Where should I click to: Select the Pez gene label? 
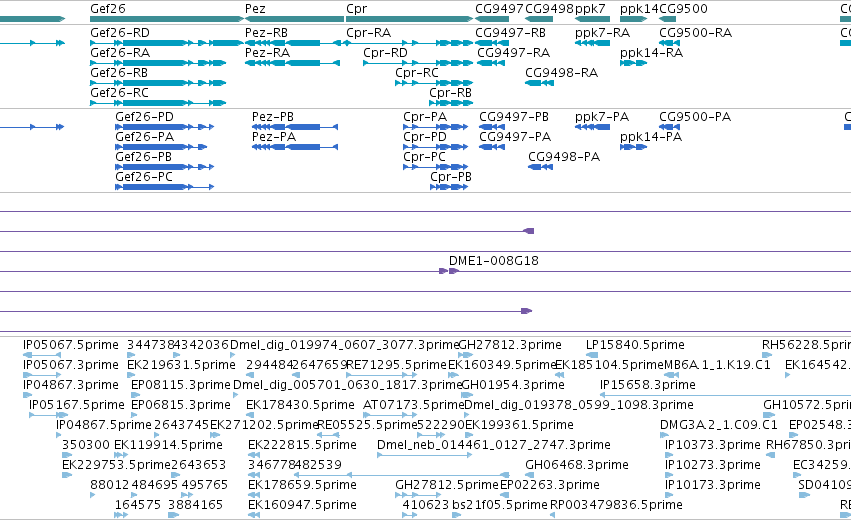[255, 9]
